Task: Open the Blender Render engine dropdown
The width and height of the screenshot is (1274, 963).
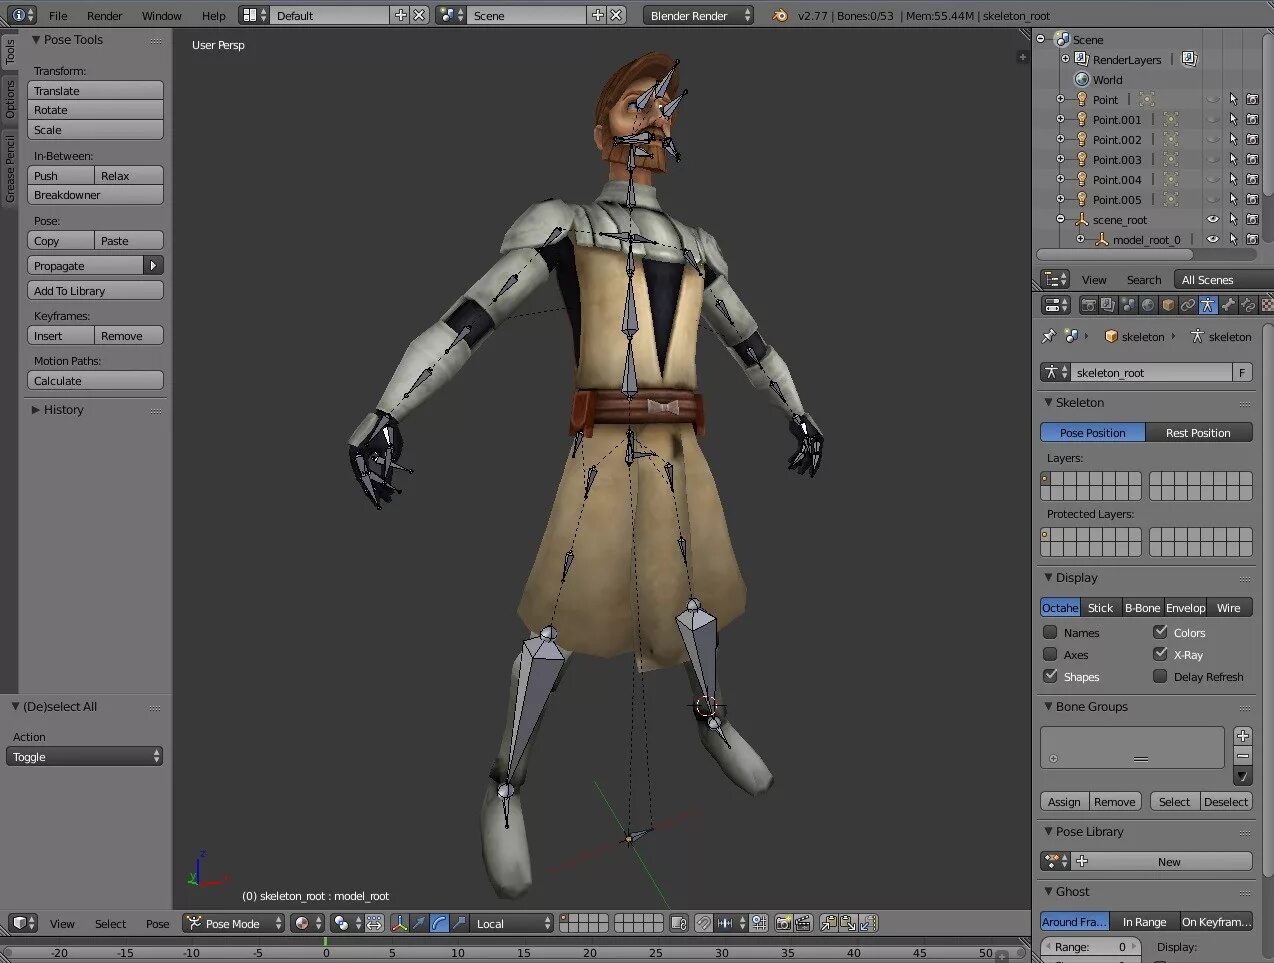Action: (698, 15)
